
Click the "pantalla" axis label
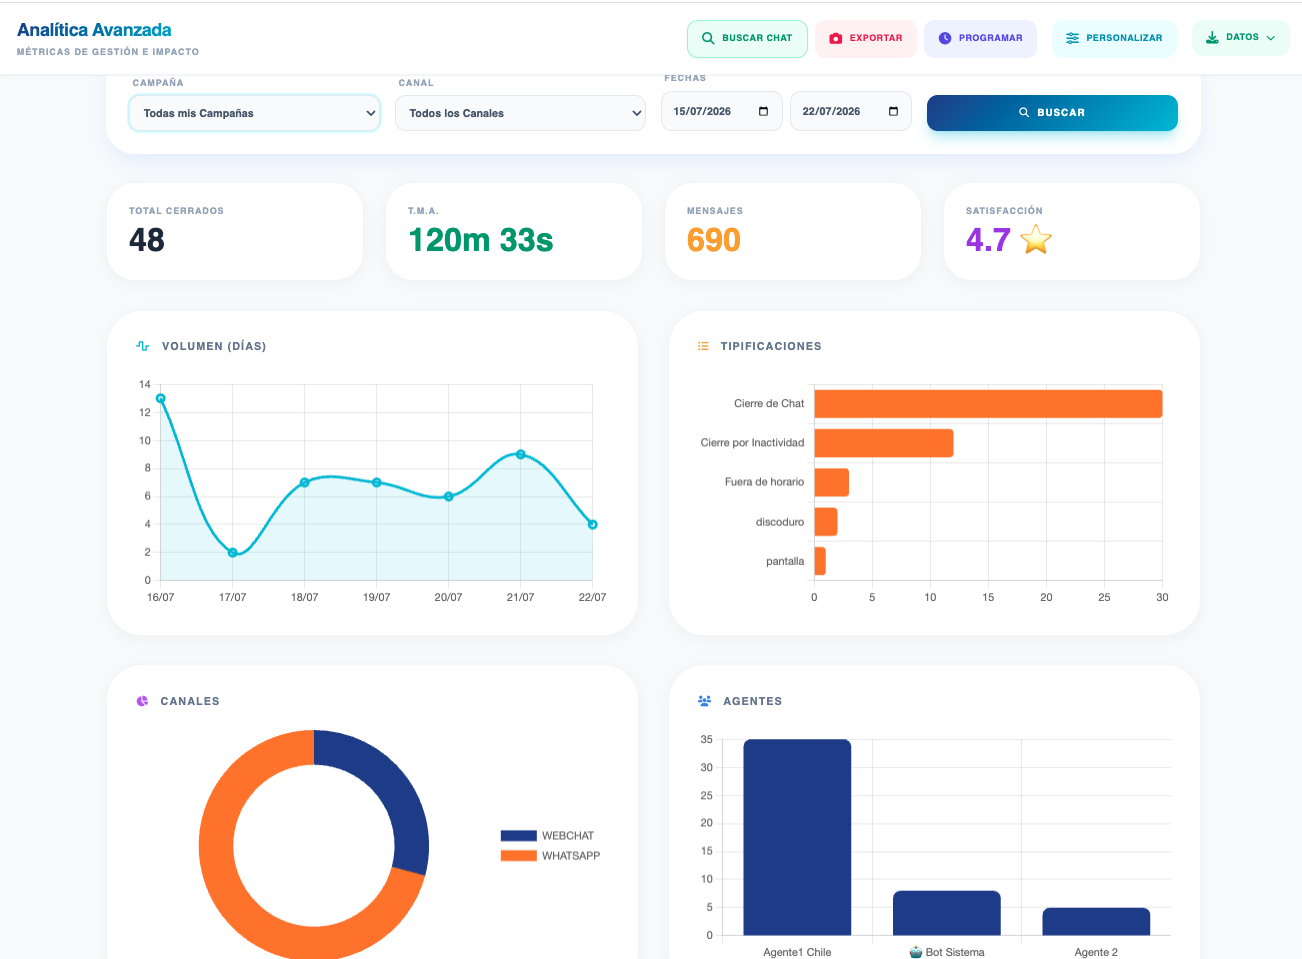tap(785, 561)
